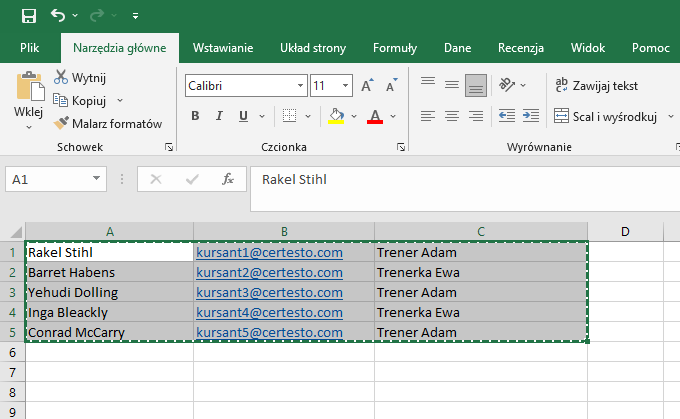Switch to the Formuły tab
The width and height of the screenshot is (680, 419).
click(x=395, y=48)
